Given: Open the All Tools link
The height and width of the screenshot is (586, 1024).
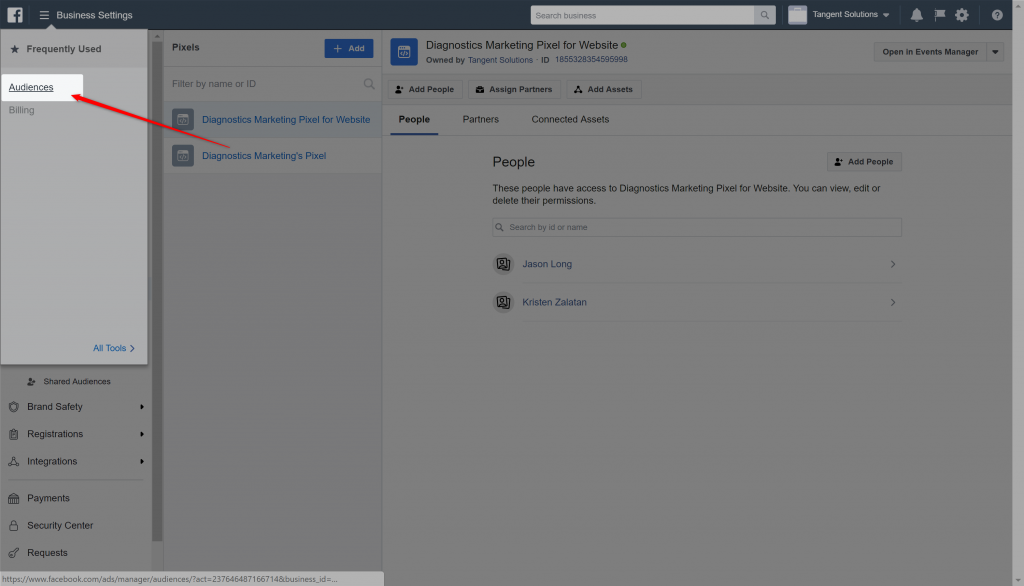Looking at the screenshot, I should click(x=114, y=348).
